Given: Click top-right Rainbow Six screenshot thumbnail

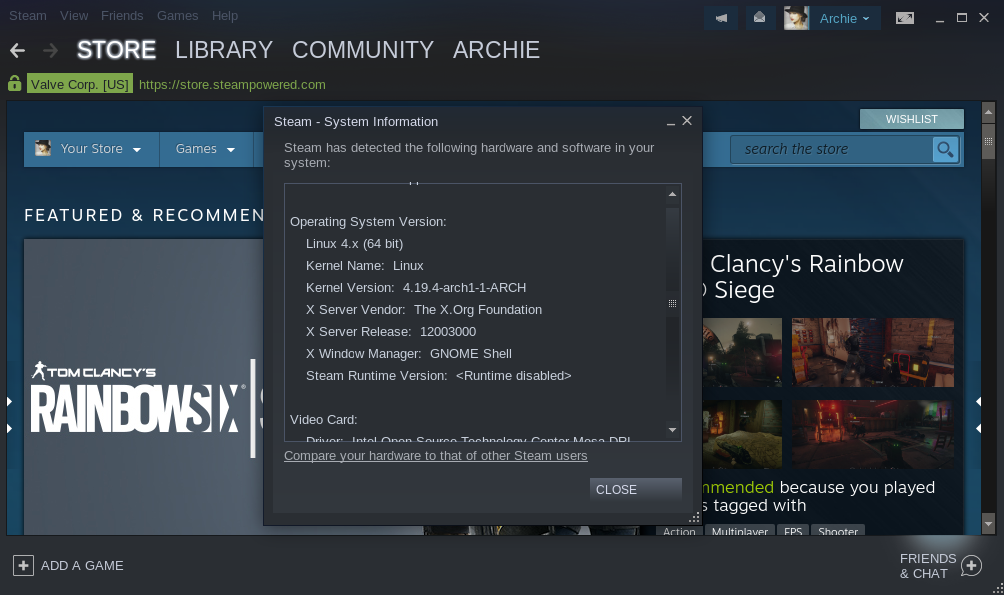Looking at the screenshot, I should click(873, 352).
